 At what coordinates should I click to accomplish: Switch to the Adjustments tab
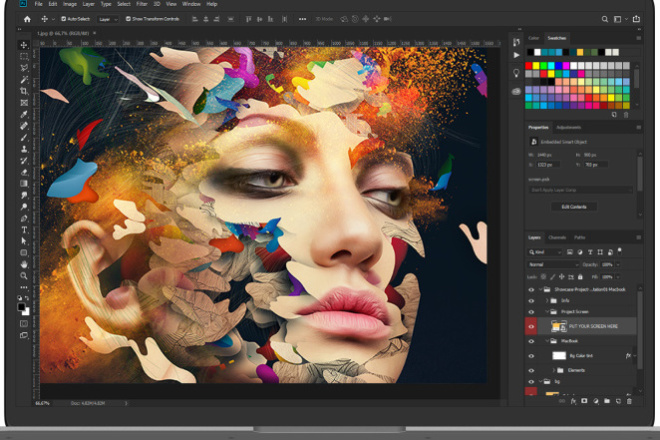pos(568,128)
